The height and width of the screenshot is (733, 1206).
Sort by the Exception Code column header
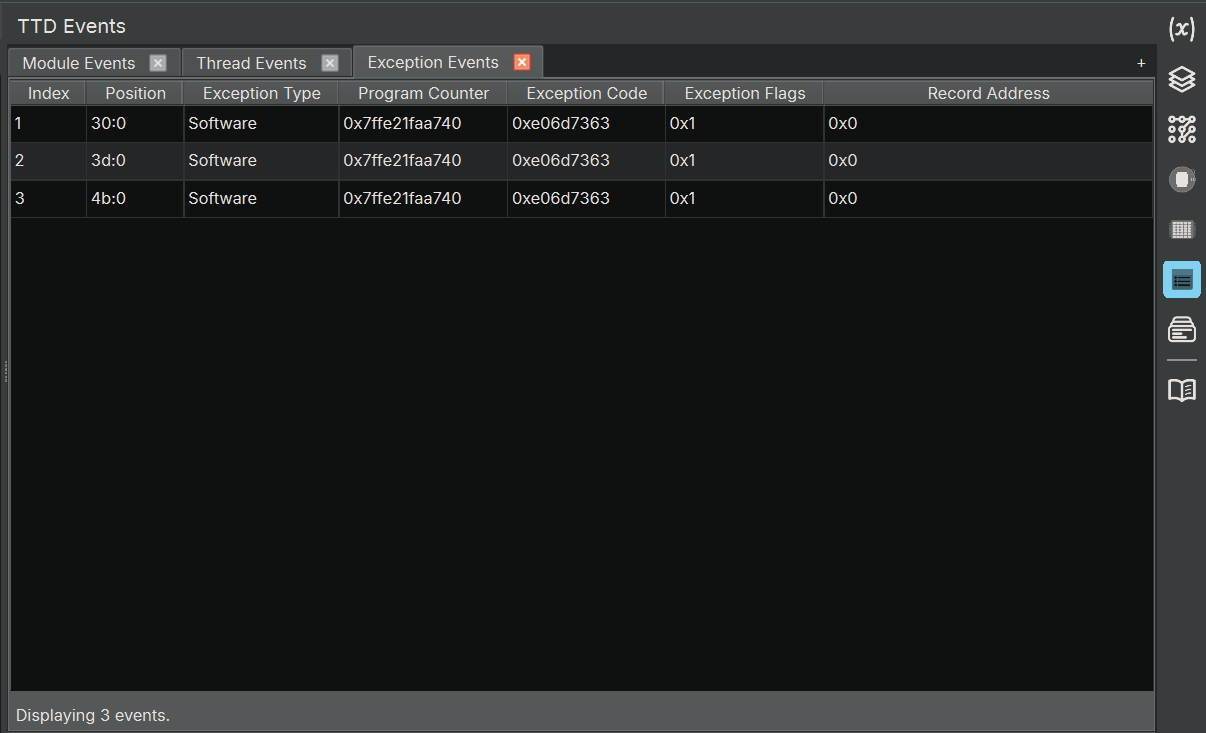586,93
